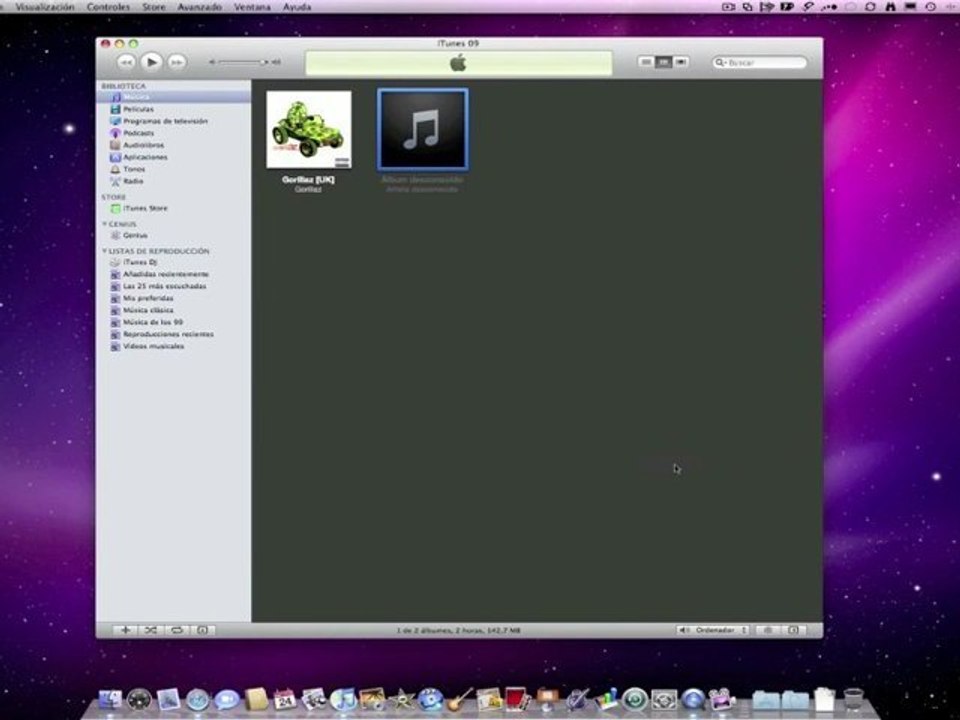Open Películas library icon
Viewport: 960px width, 720px height.
115,109
